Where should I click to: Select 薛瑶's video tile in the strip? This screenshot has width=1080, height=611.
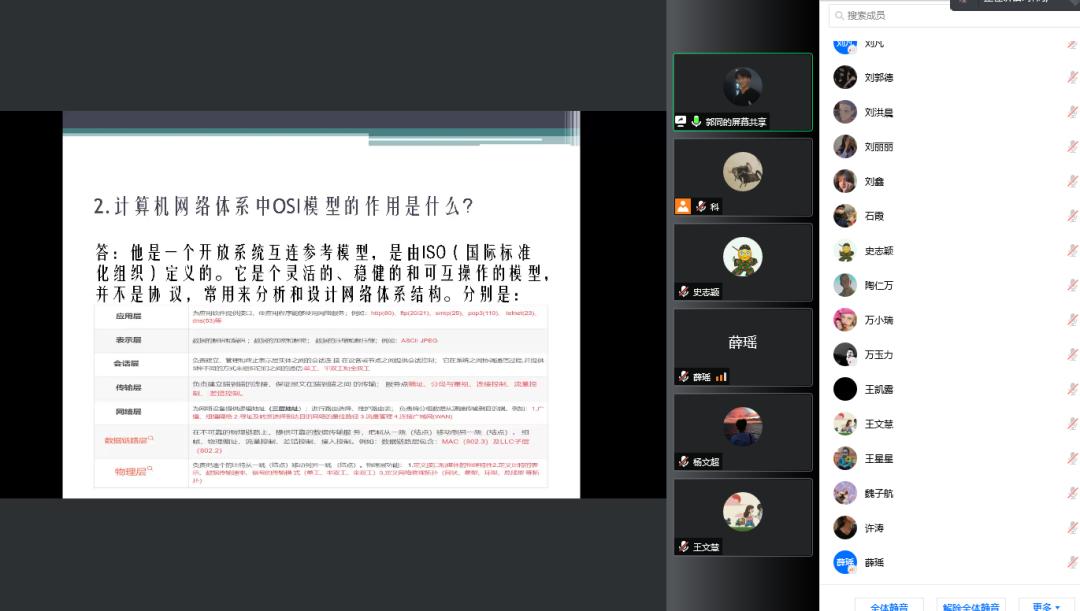[x=743, y=347]
